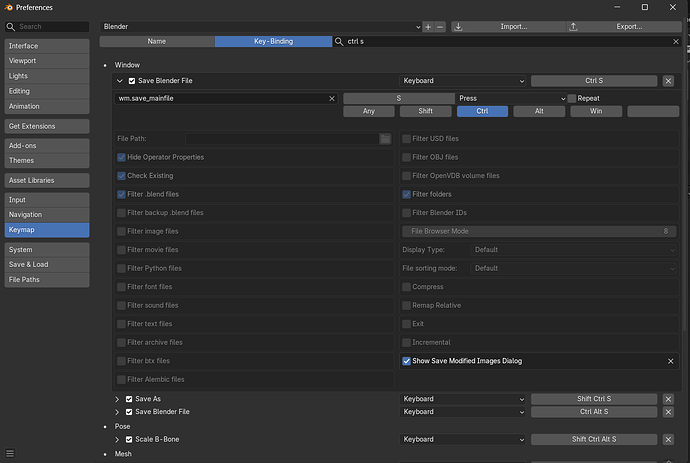Toggle the Repeat checkbox

tap(572, 99)
